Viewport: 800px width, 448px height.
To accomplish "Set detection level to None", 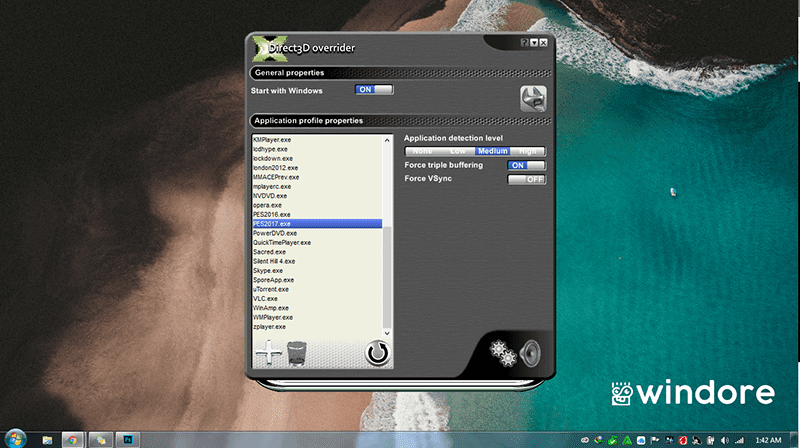I will point(422,151).
